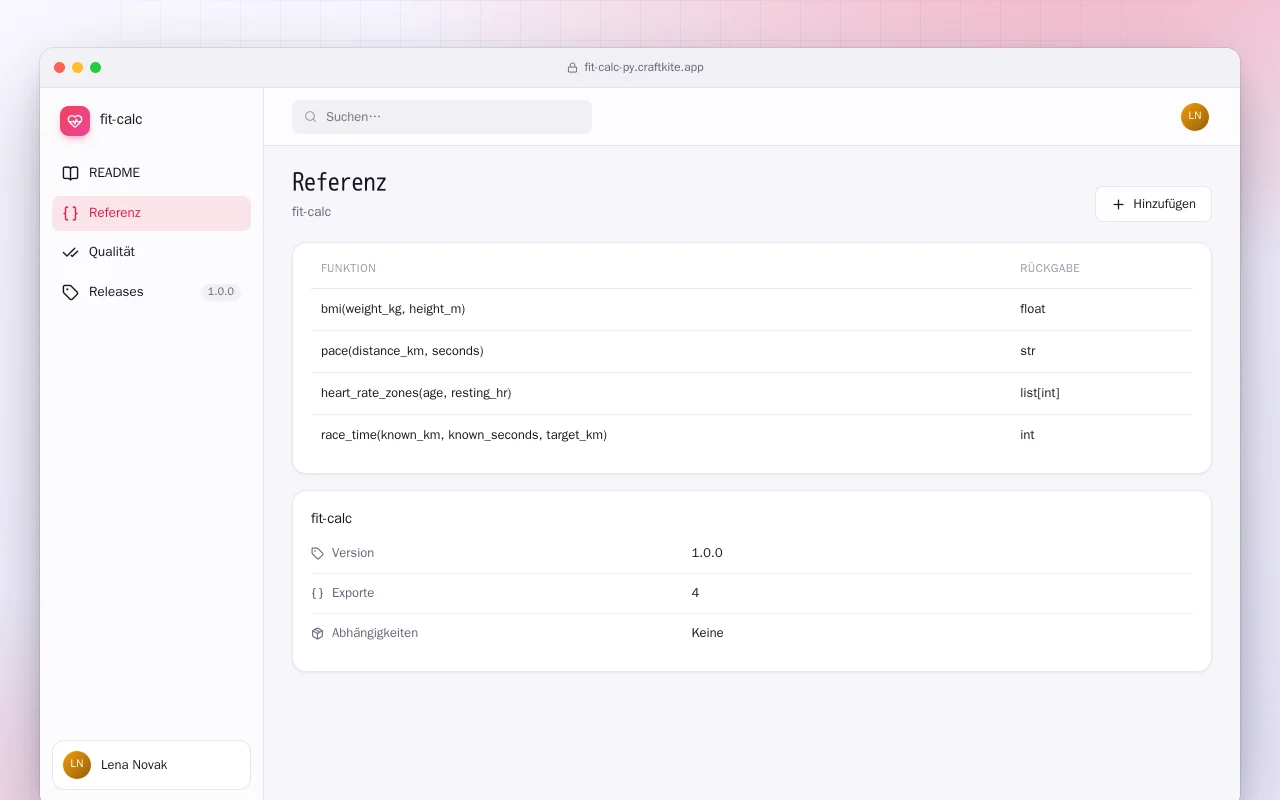Select the pace(distance_km, seconds) row

point(751,352)
